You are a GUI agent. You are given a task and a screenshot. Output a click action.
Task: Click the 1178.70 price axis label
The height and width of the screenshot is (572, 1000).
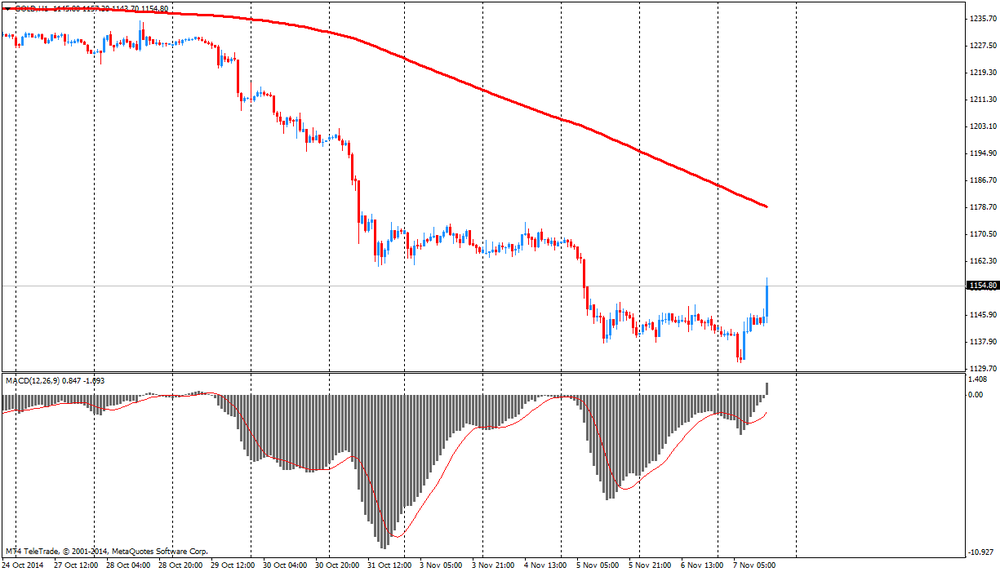[x=983, y=207]
